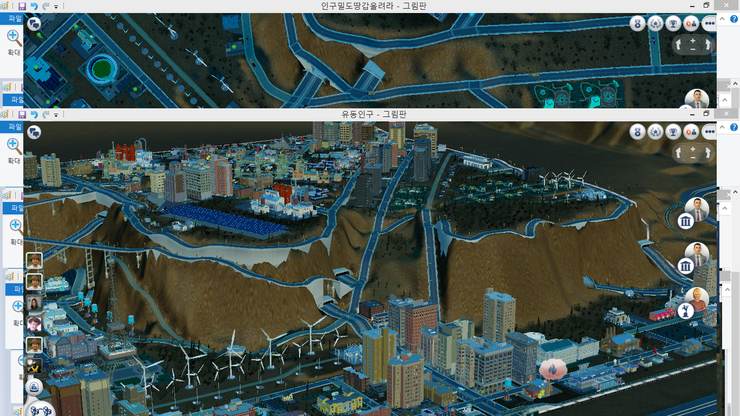This screenshot has width=740, height=416.
Task: Redo in the 인구밀도땅값올려라 Paint window
Action: (x=46, y=6)
